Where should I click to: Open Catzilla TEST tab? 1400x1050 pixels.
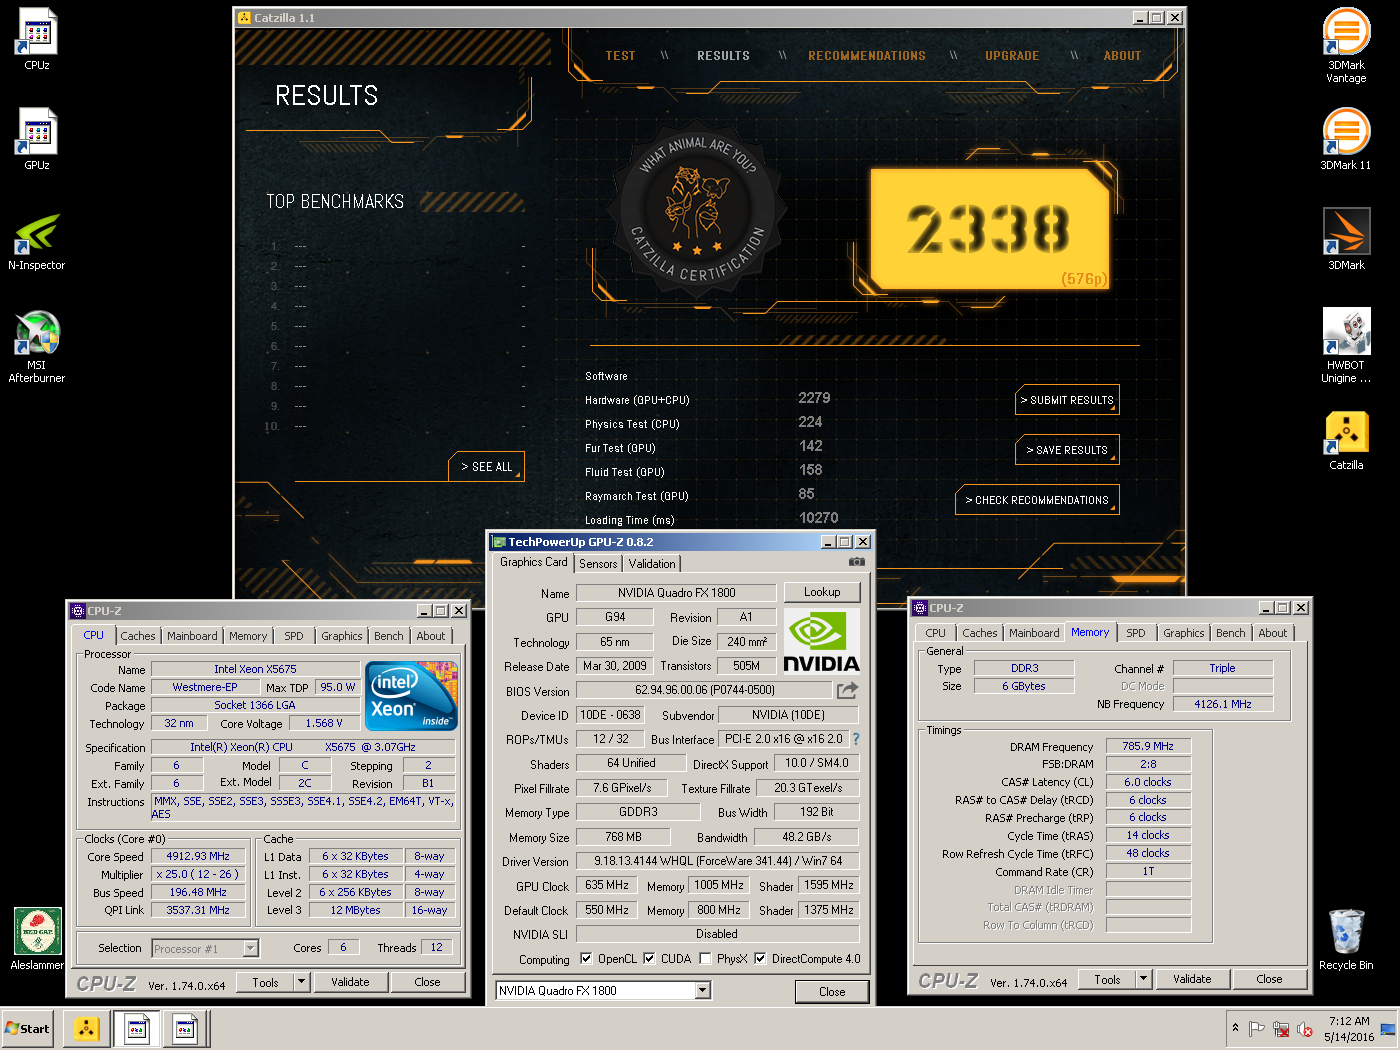[x=620, y=56]
